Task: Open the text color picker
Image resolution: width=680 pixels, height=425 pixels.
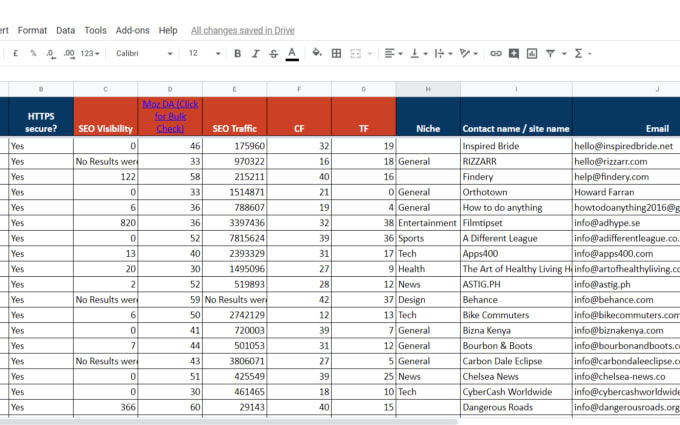Action: coord(292,54)
